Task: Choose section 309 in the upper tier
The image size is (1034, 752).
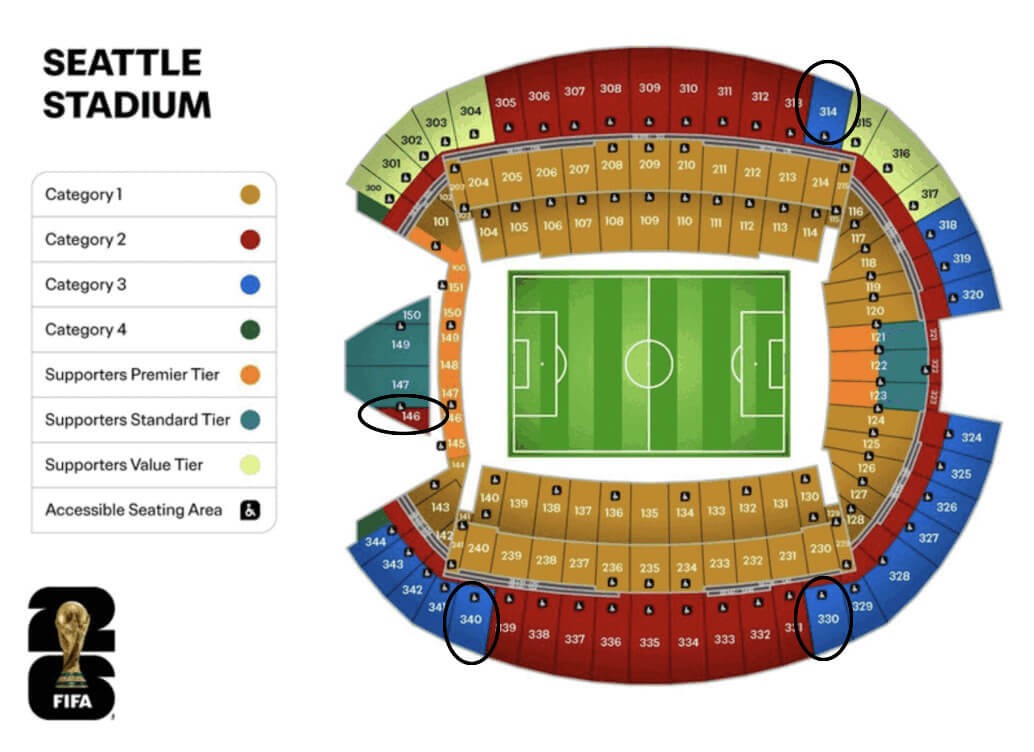Action: [649, 88]
